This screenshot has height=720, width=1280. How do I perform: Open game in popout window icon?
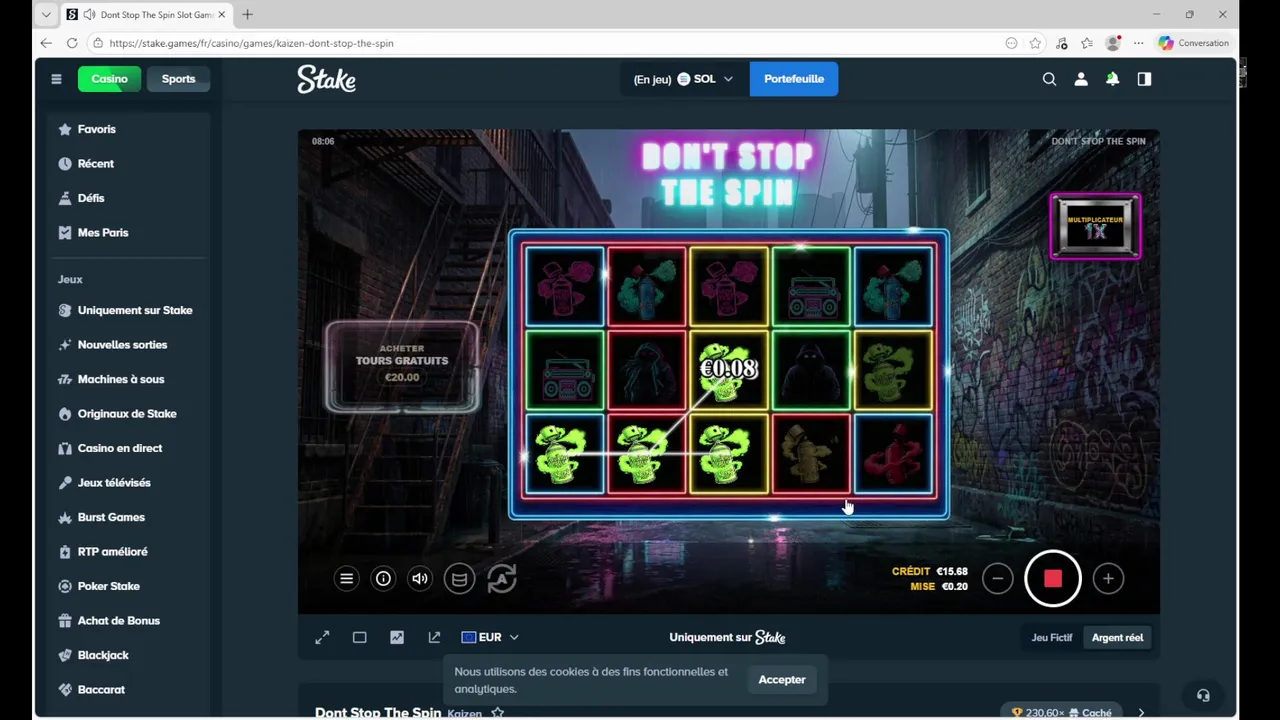[434, 637]
